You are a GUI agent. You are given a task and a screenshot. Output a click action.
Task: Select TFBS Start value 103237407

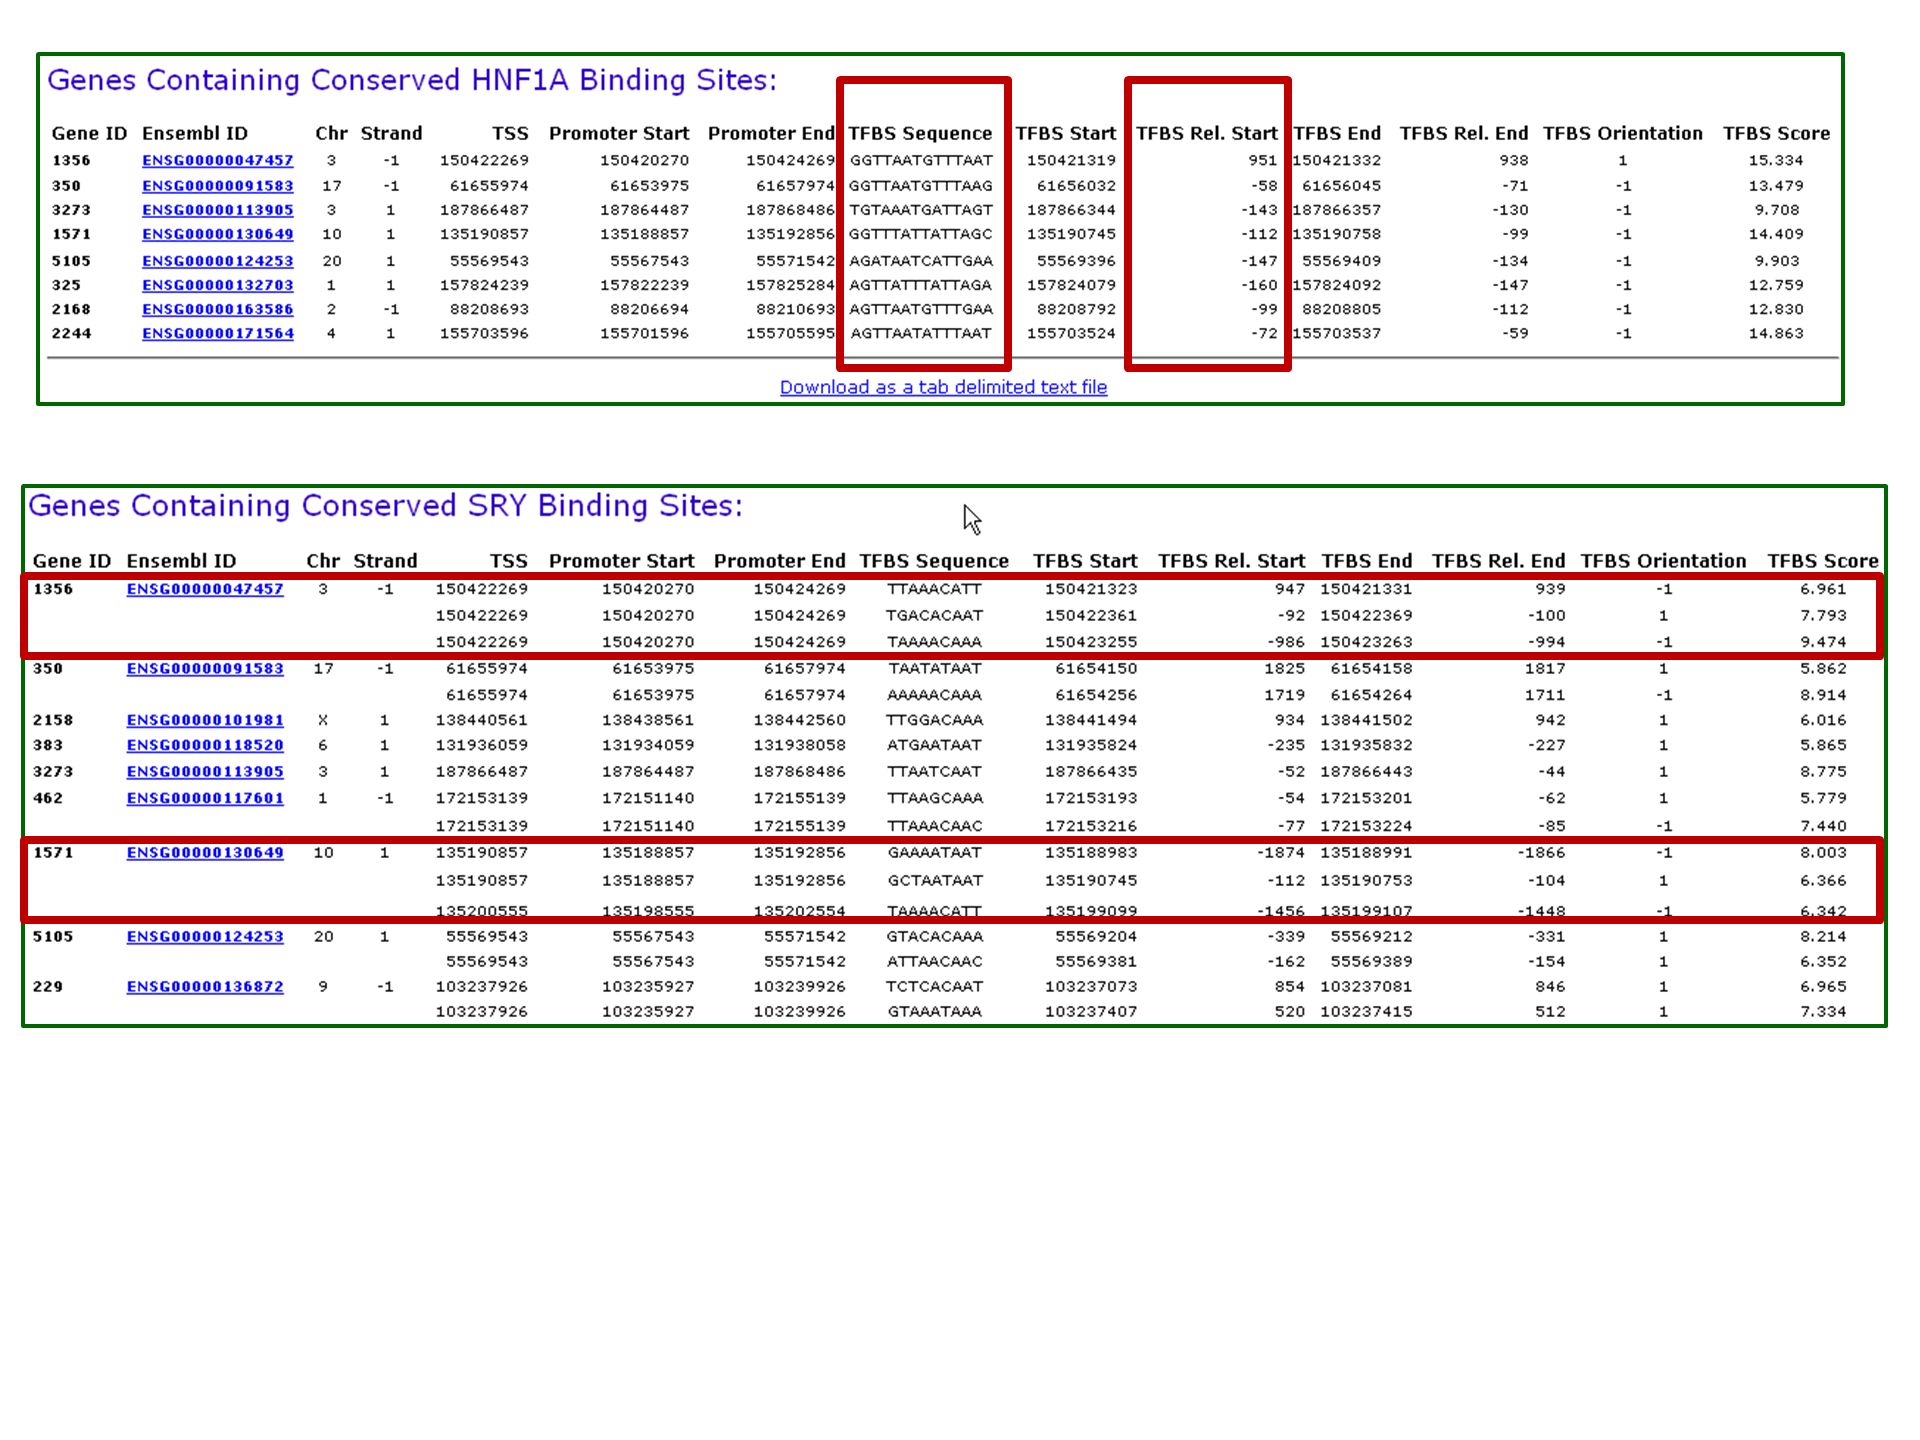[x=1091, y=1011]
